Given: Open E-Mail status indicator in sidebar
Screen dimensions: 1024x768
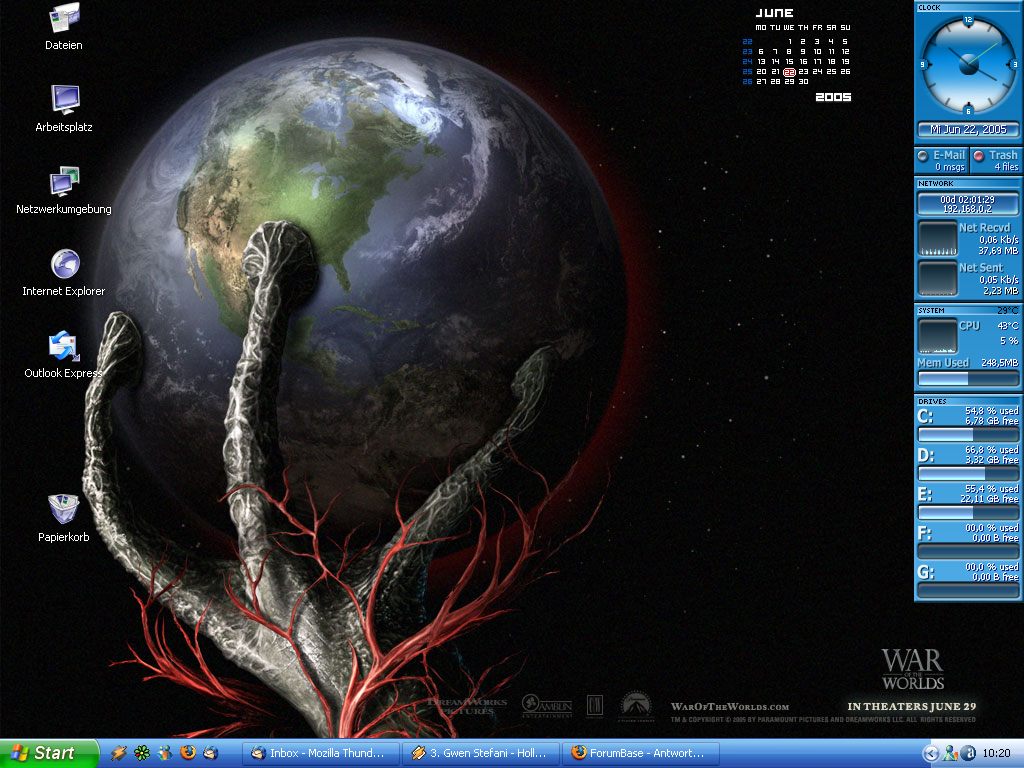Looking at the screenshot, I should coord(942,161).
